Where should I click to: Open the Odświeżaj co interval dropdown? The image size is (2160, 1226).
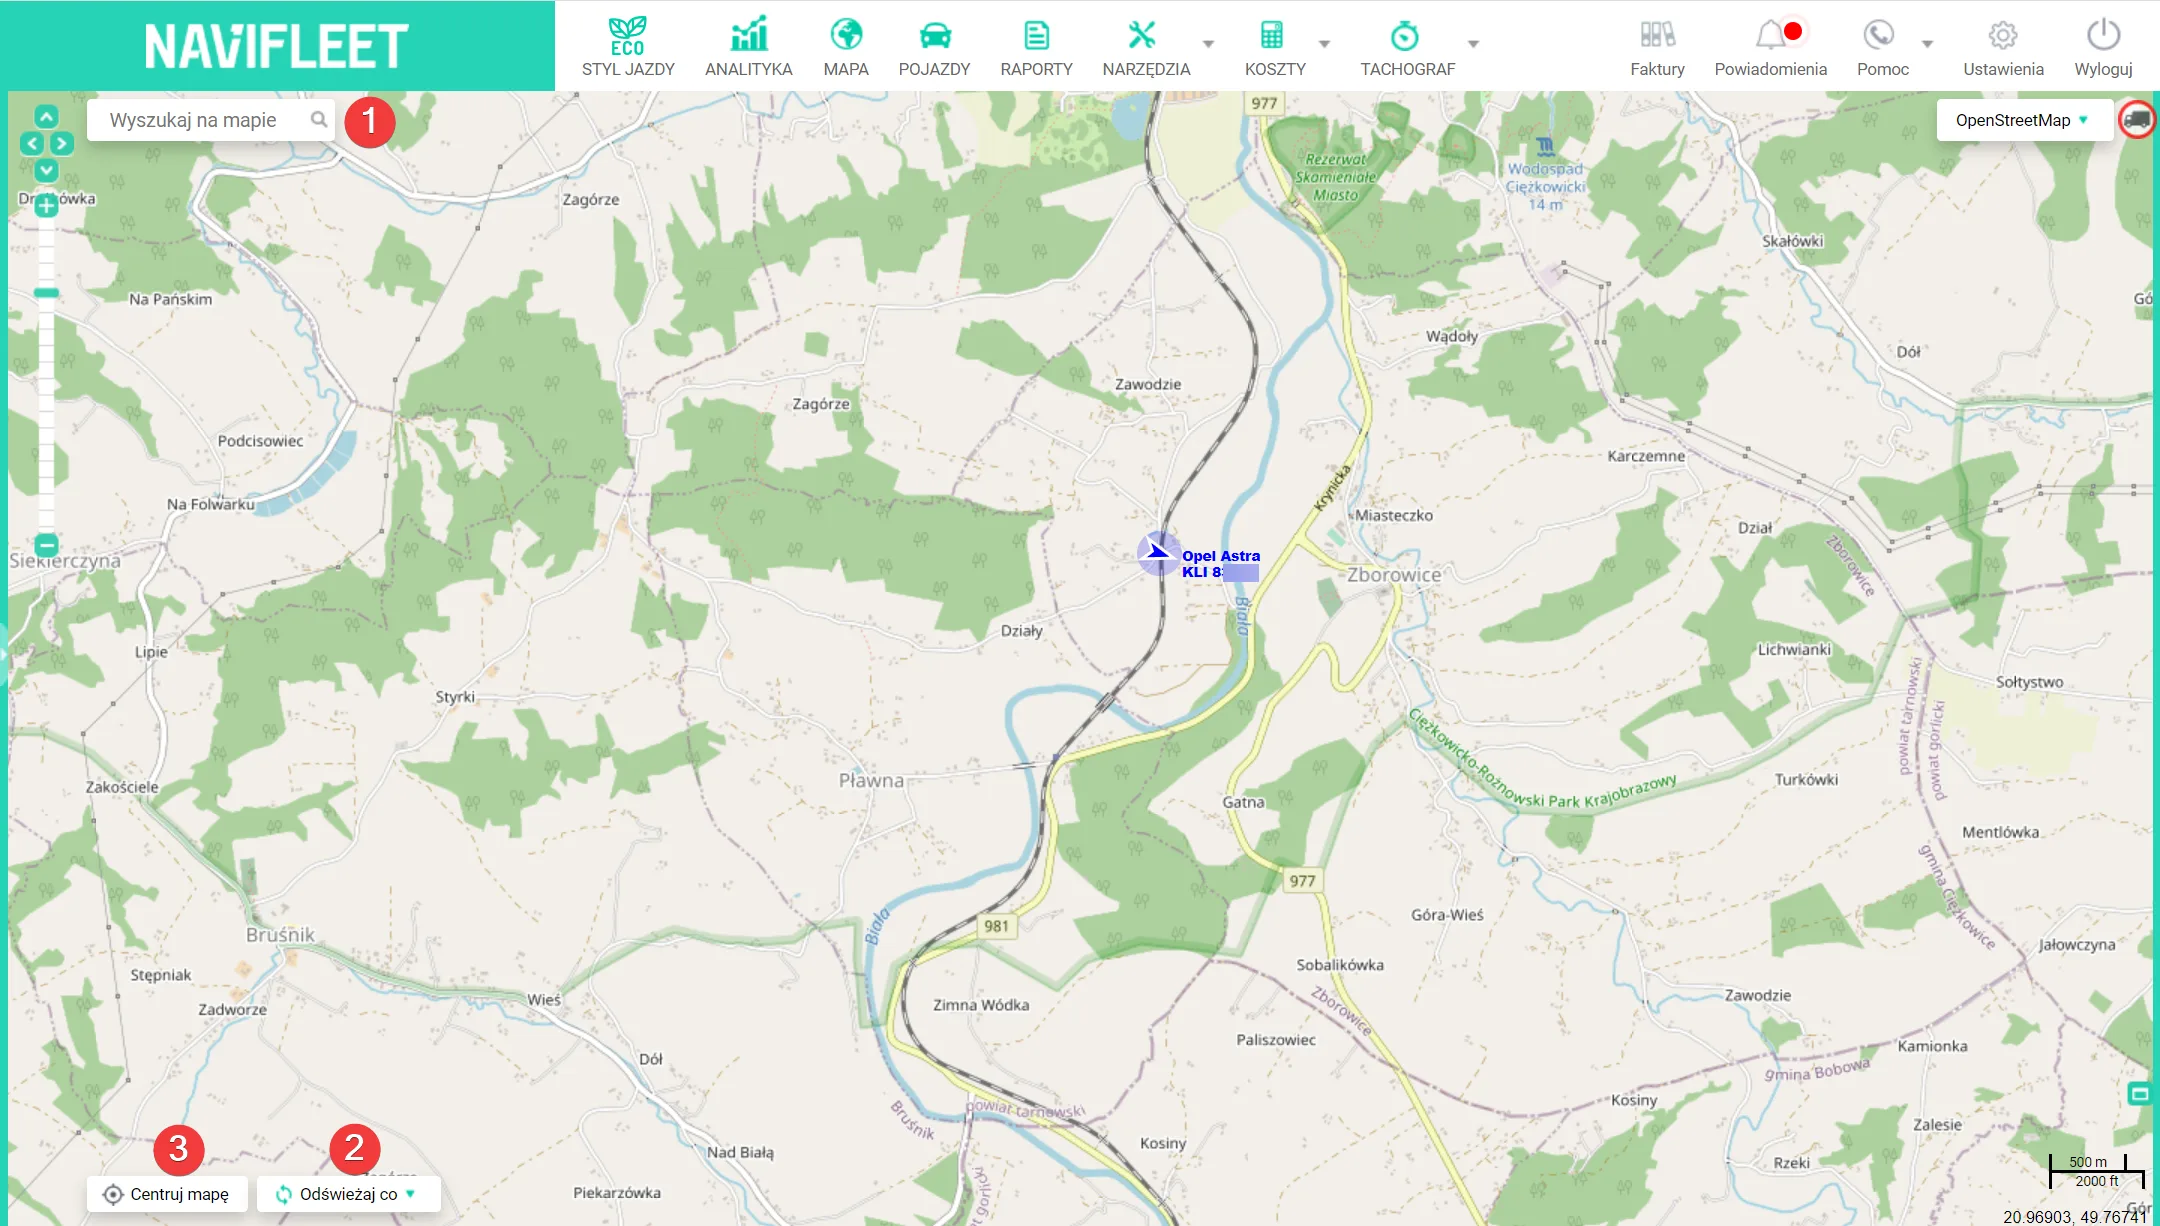[349, 1194]
